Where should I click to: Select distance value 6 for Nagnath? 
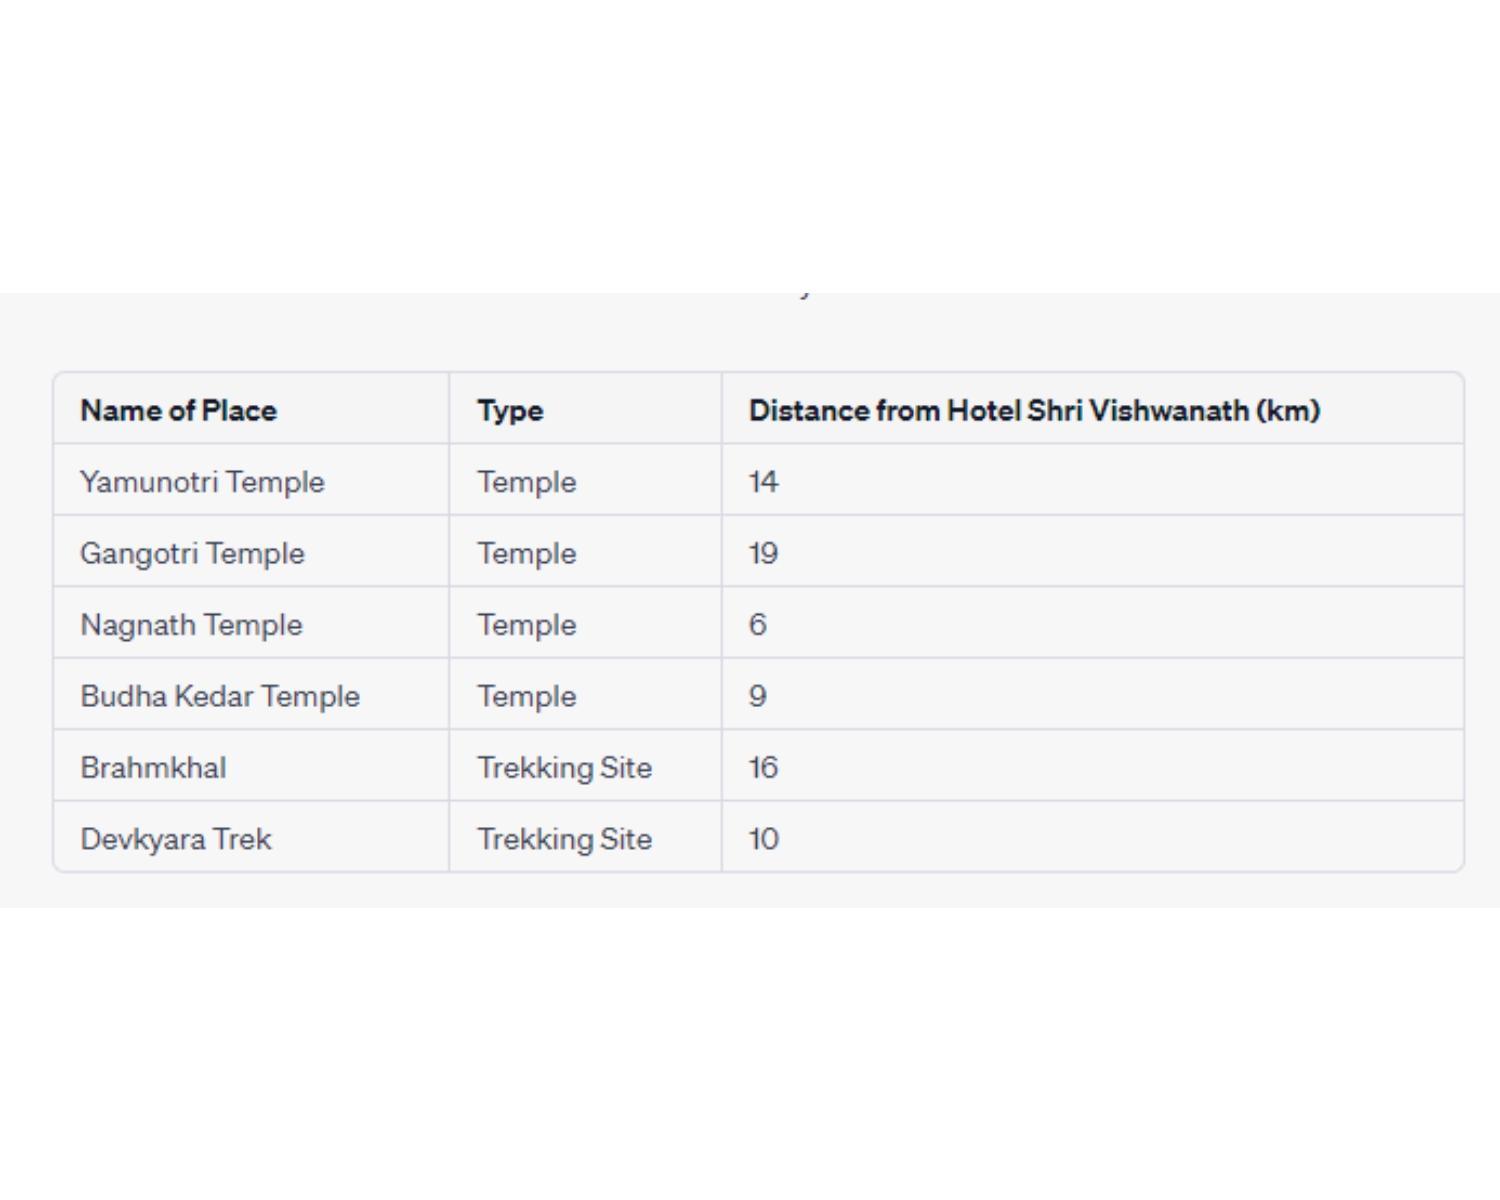[758, 625]
